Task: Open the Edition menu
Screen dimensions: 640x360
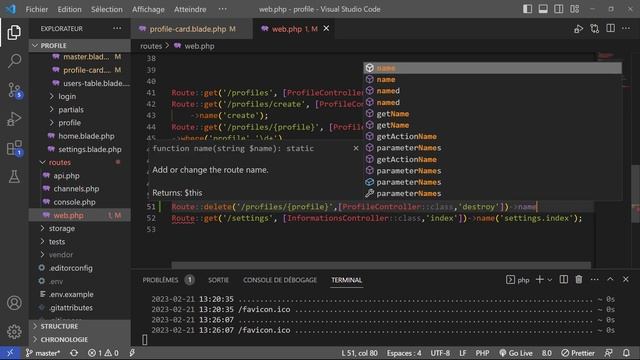Action: 69,9
